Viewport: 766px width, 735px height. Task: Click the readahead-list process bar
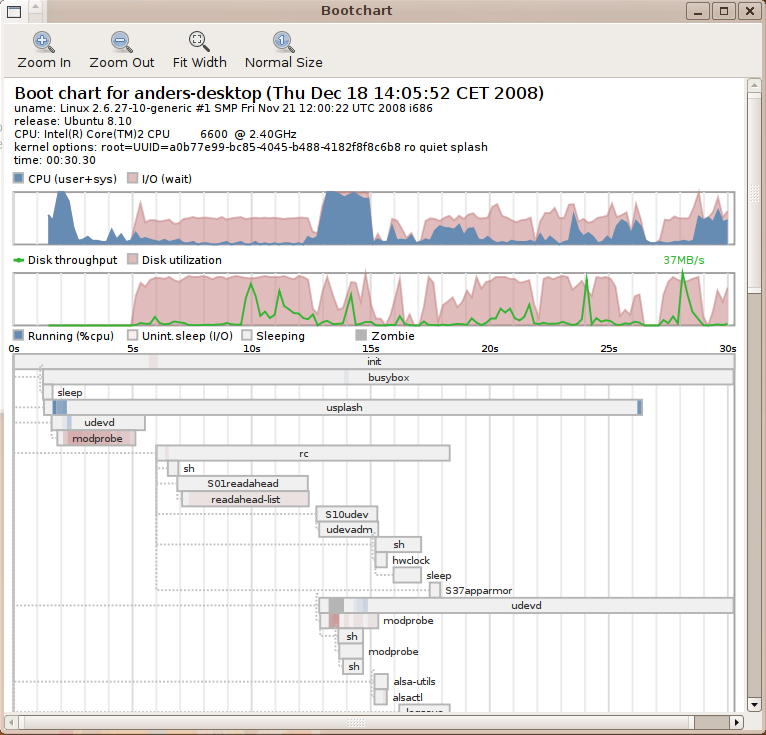point(245,499)
